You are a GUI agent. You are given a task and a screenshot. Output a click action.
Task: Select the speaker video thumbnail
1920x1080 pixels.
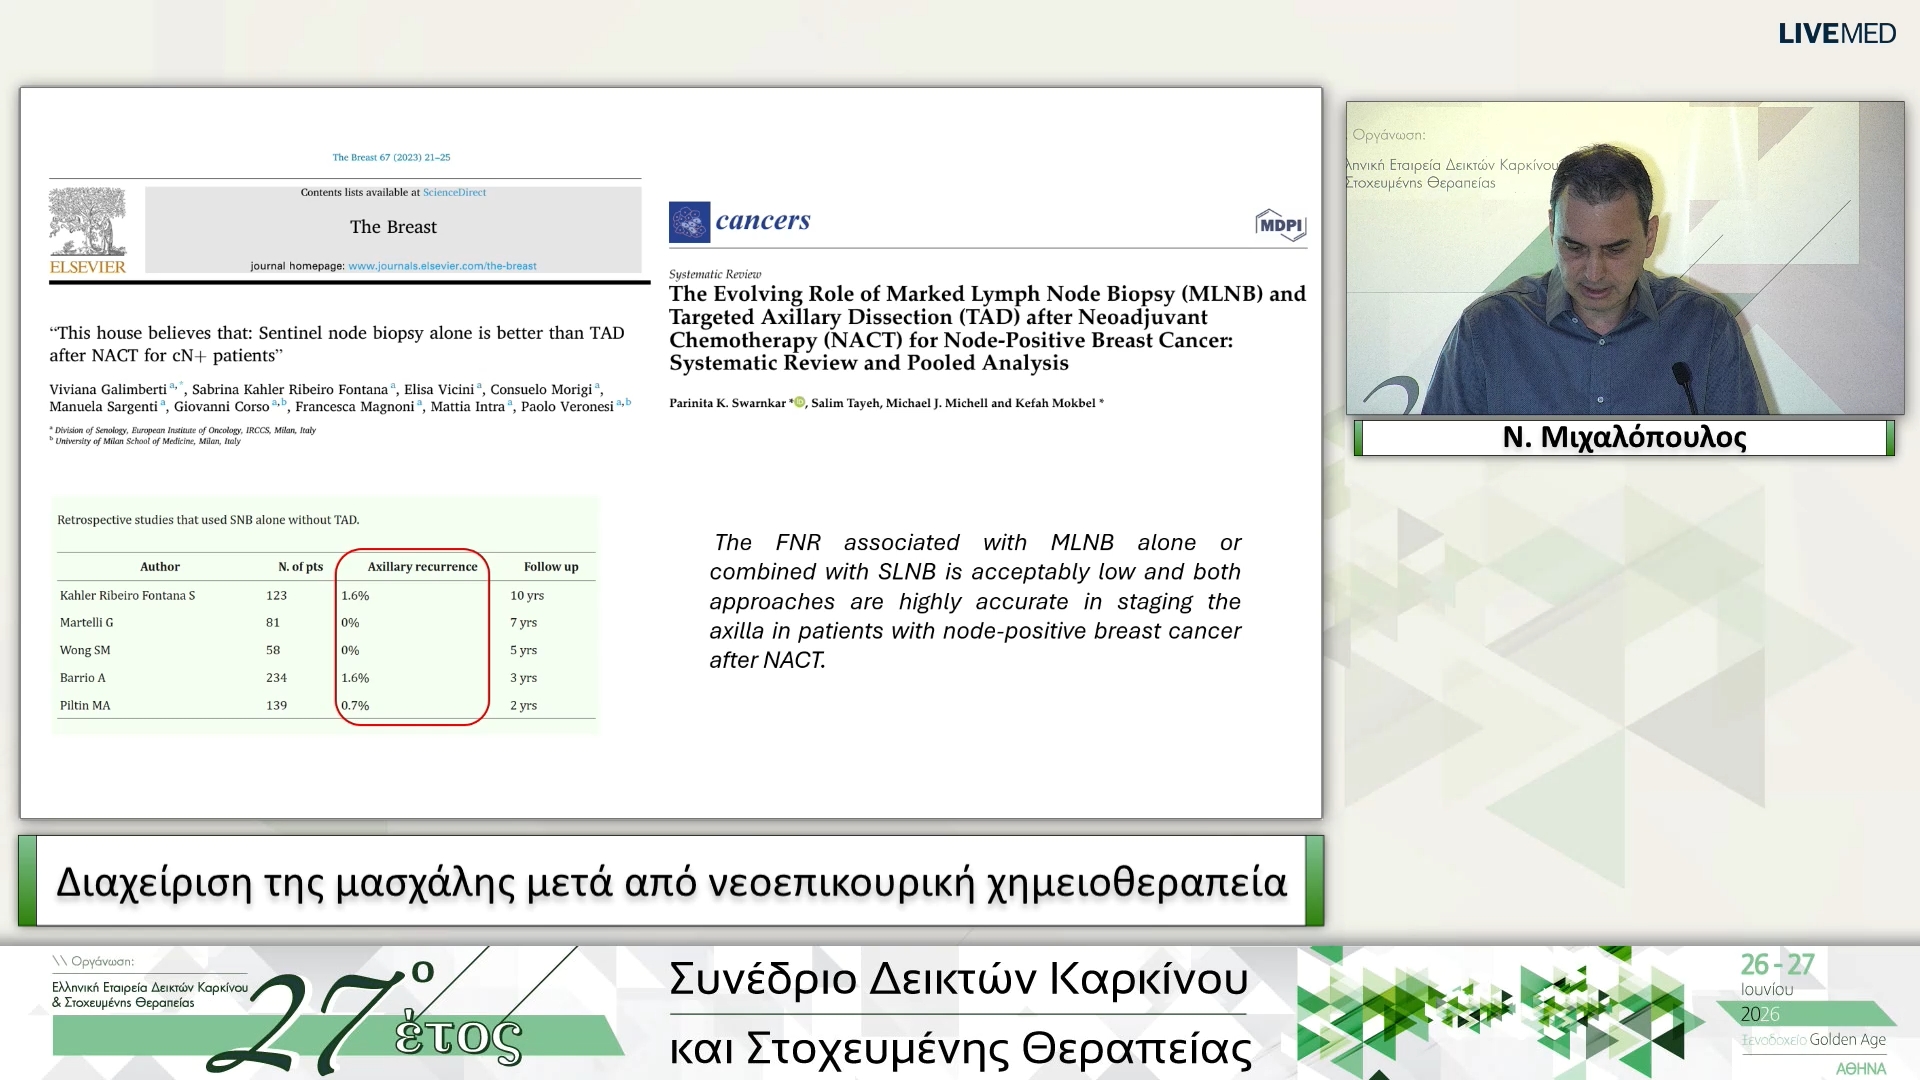coord(1624,258)
